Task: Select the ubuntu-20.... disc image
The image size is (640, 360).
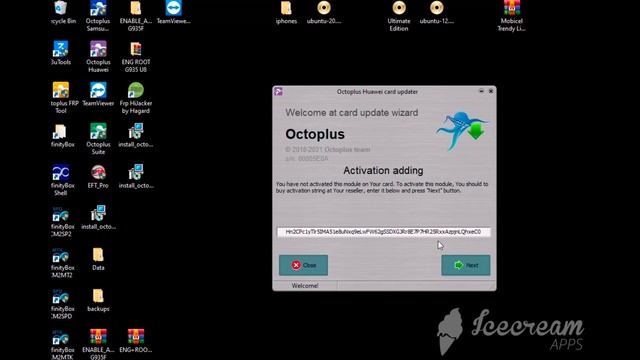Action: click(x=324, y=13)
